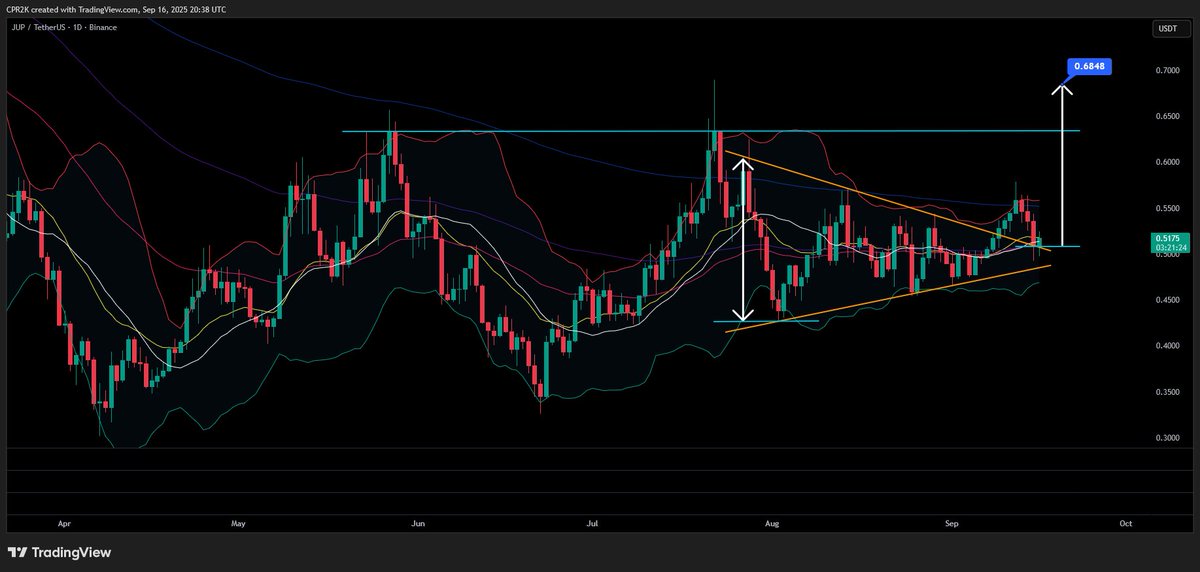Viewport: 1200px width, 572px height.
Task: Click the Jun label on time axis
Action: 417,522
